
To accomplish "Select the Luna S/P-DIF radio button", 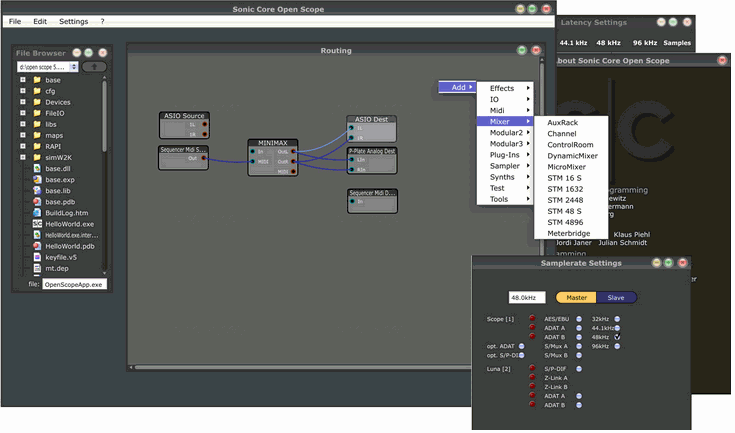I will [579, 369].
